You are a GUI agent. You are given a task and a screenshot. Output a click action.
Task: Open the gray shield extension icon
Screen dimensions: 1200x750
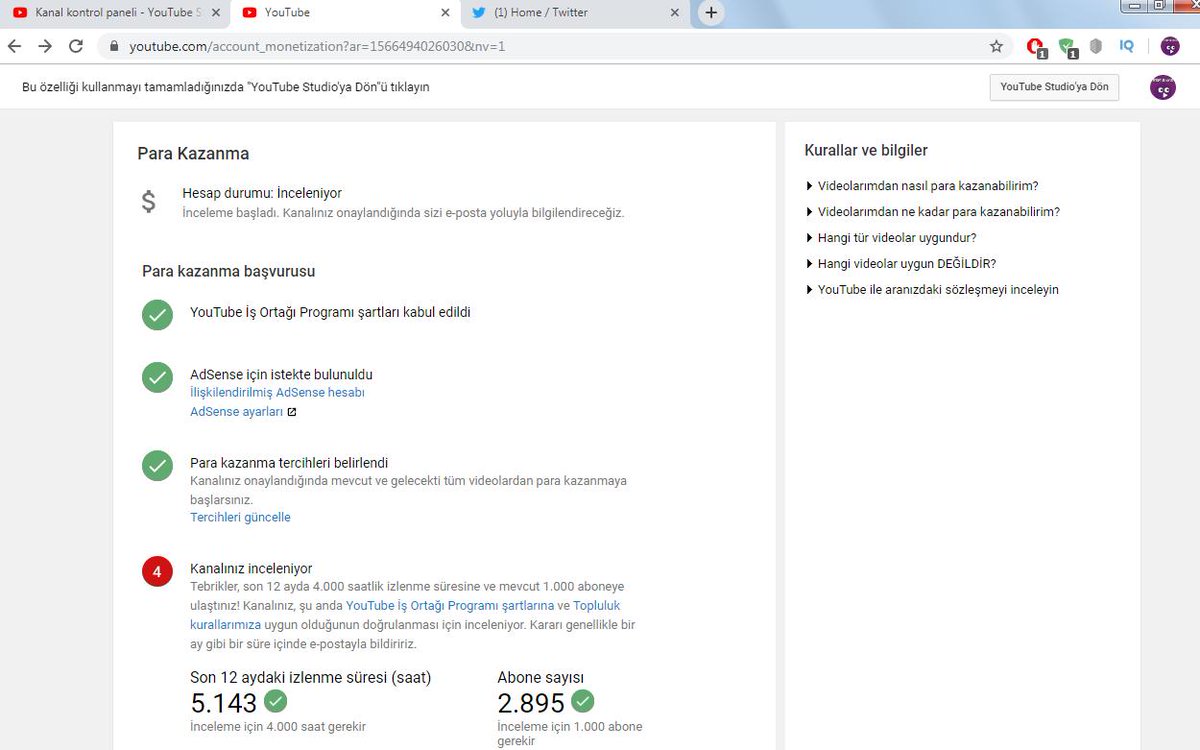tap(1096, 46)
